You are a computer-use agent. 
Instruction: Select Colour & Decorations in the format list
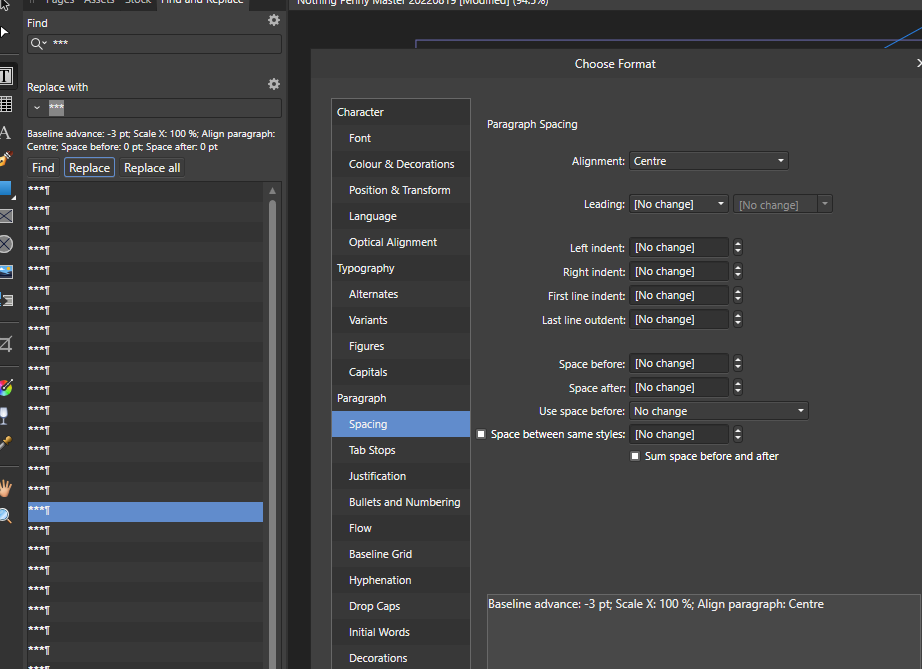(401, 164)
